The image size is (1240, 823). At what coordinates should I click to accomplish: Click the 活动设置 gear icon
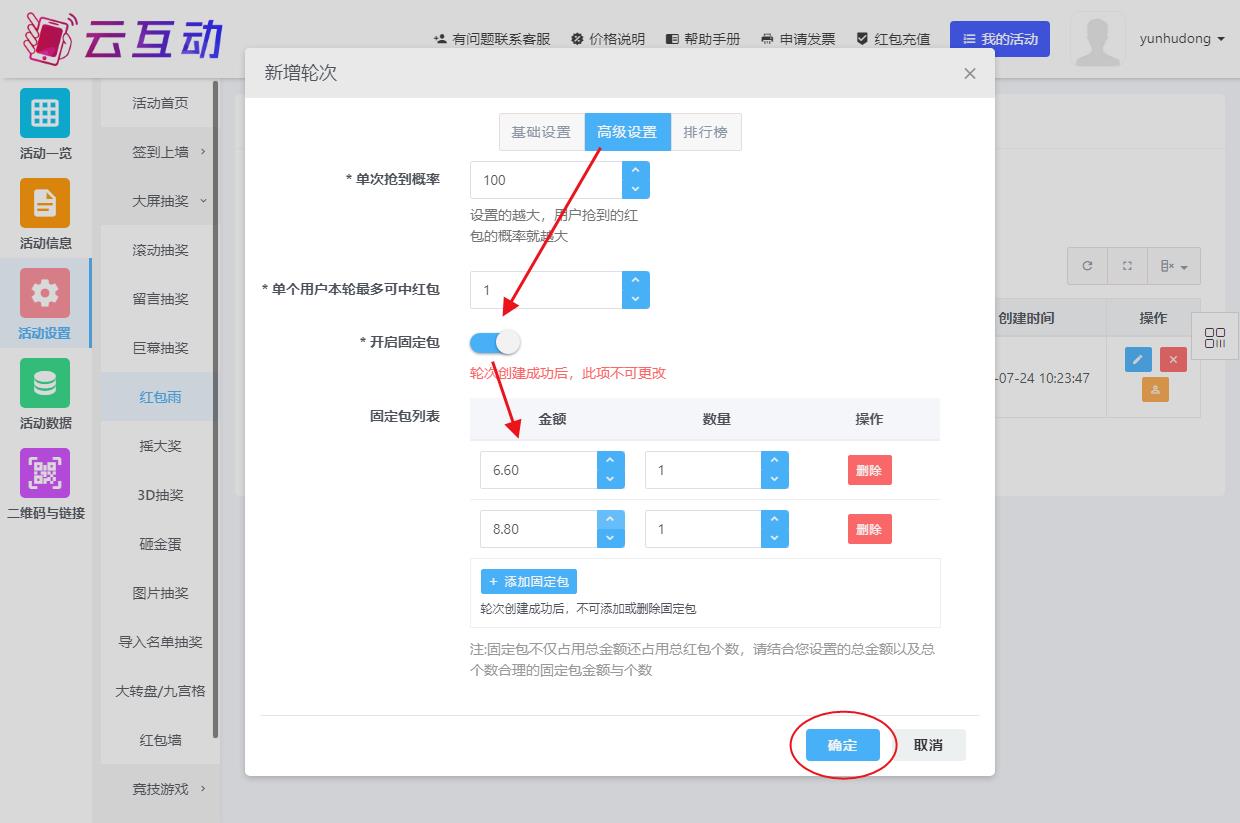click(45, 293)
